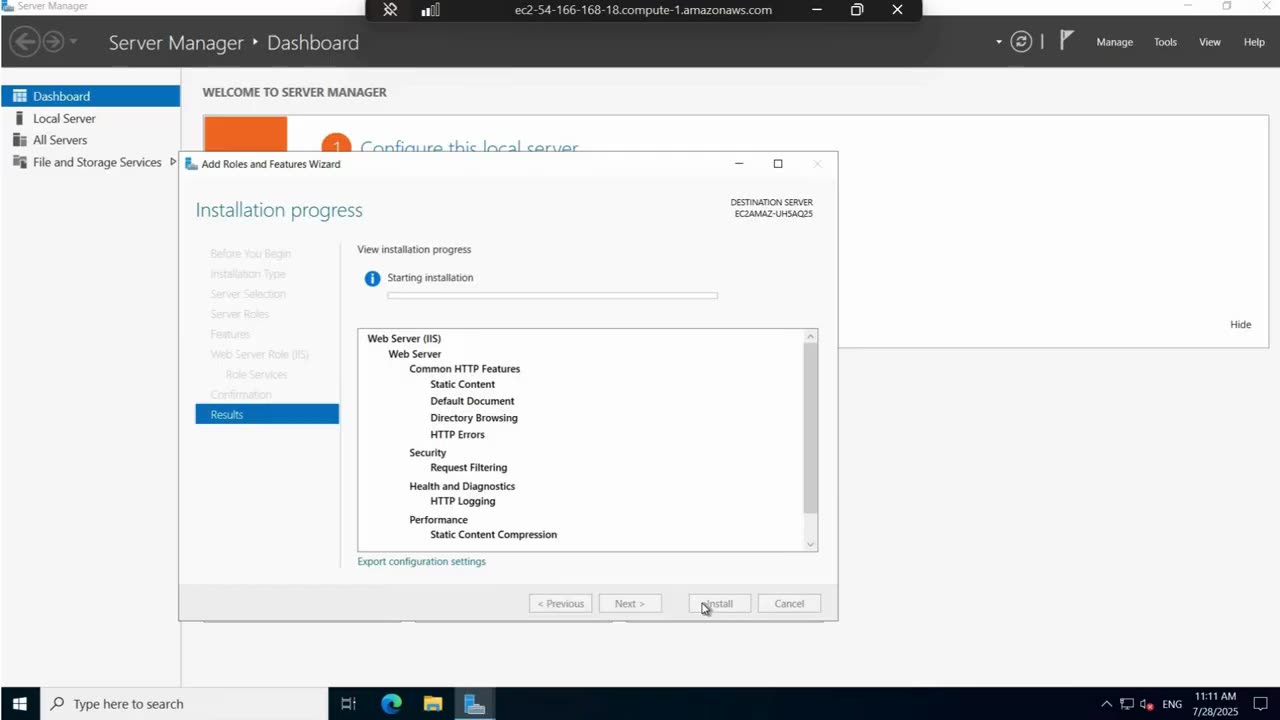Select the Confirmation wizard step
1280x720 pixels.
tap(241, 394)
